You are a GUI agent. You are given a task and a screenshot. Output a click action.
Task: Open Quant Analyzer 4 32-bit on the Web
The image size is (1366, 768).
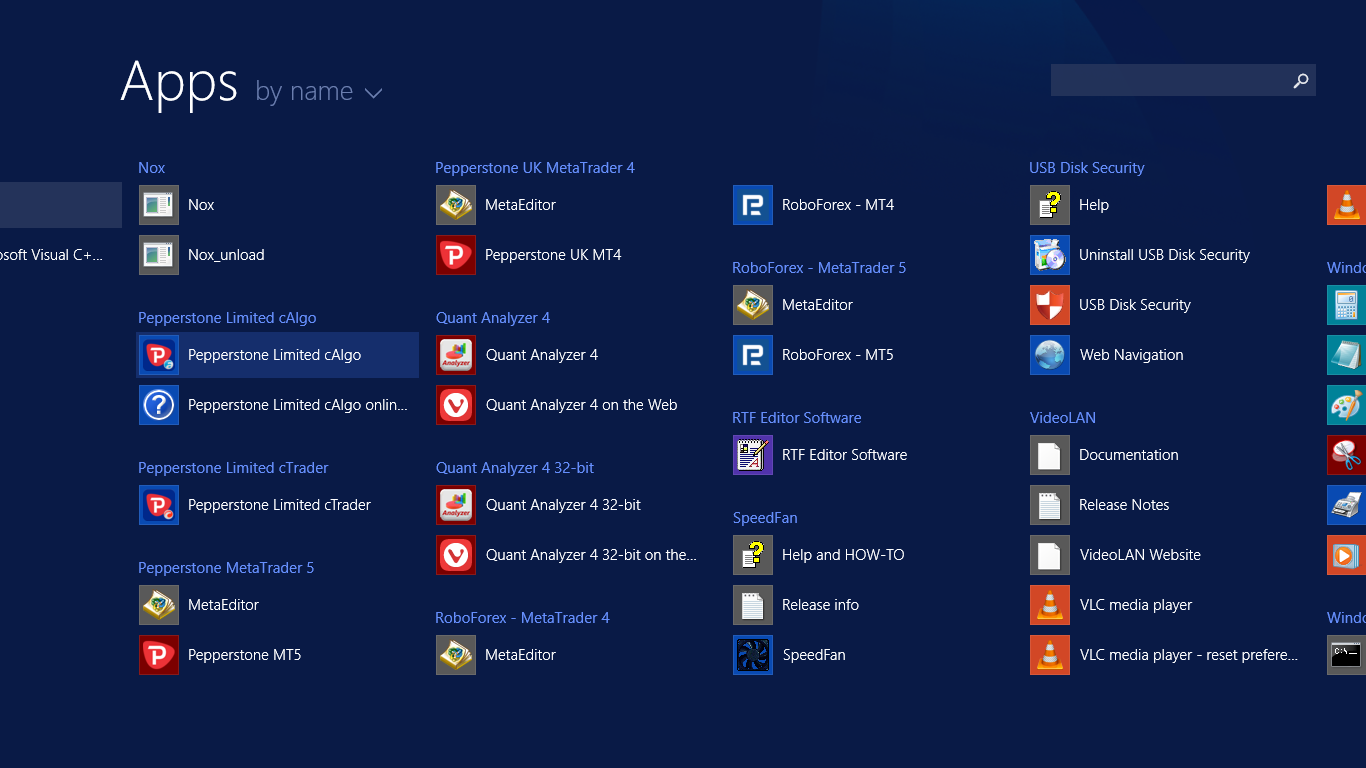(574, 555)
